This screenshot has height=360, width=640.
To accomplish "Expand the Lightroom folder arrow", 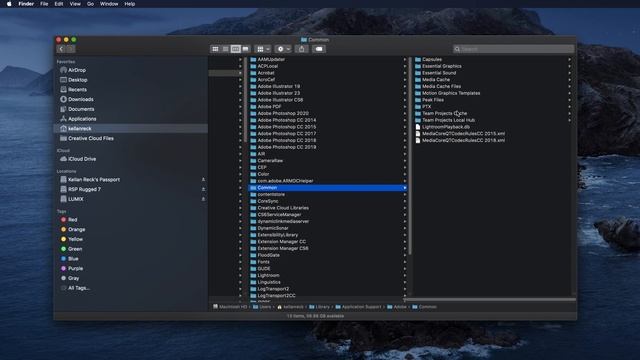I will 404,276.
